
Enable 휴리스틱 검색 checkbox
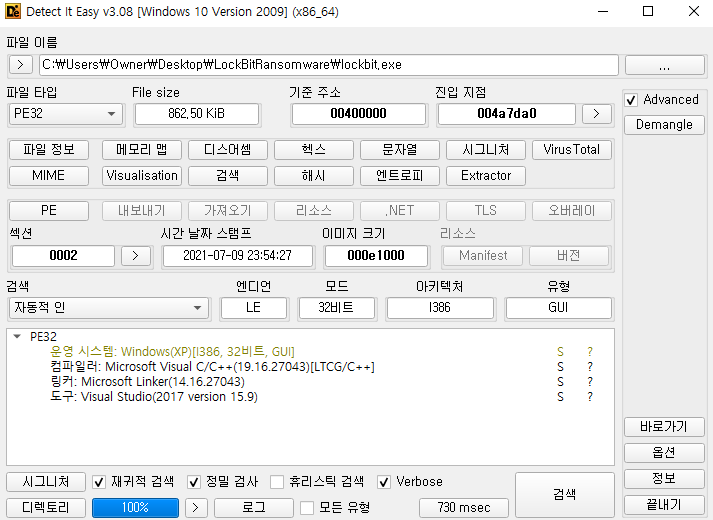(277, 482)
